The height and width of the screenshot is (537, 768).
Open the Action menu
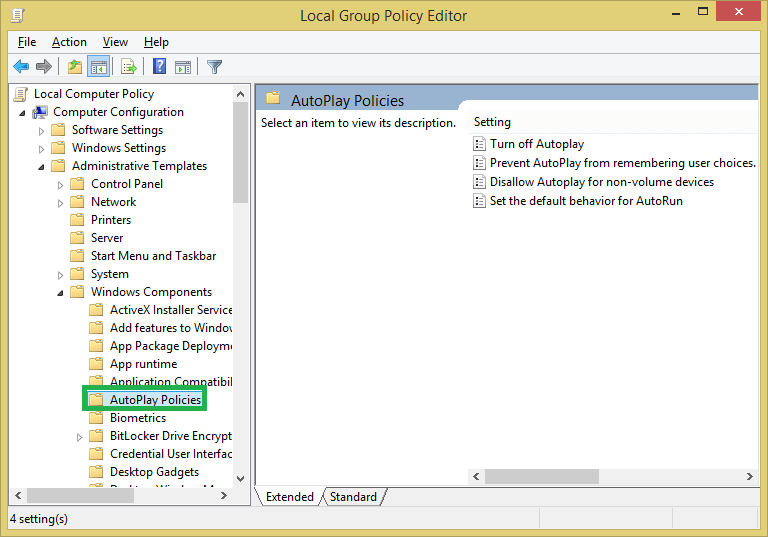click(69, 42)
